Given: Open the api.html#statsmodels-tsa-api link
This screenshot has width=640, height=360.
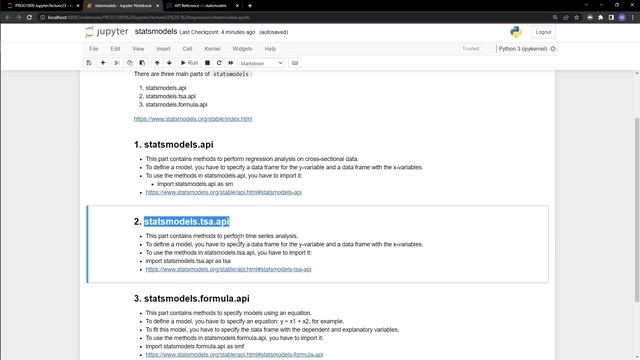Looking at the screenshot, I should click(x=229, y=269).
